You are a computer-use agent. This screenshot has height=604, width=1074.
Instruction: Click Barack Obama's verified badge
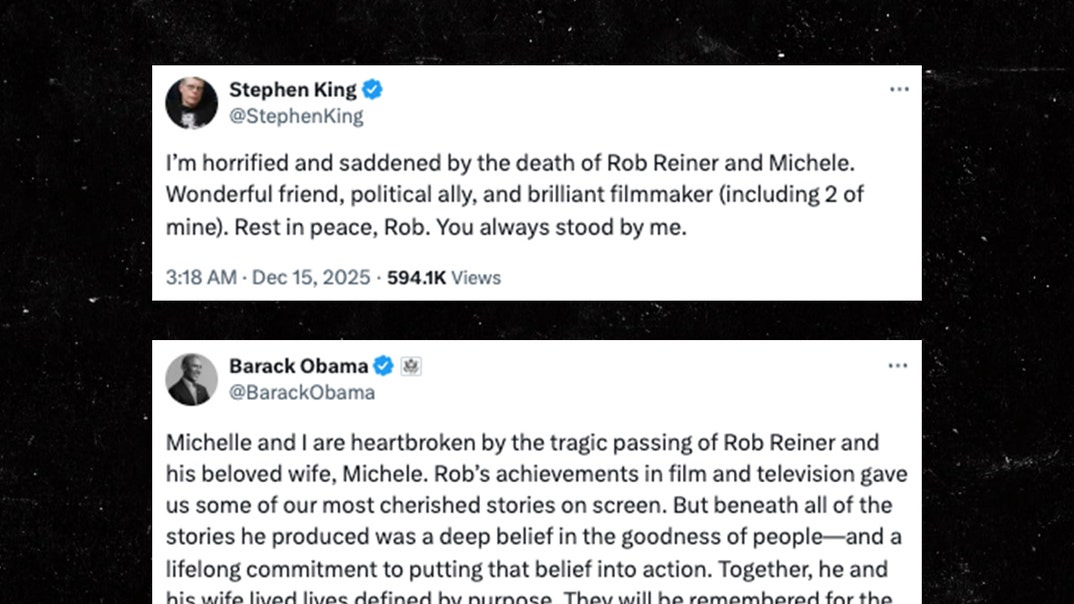click(385, 366)
